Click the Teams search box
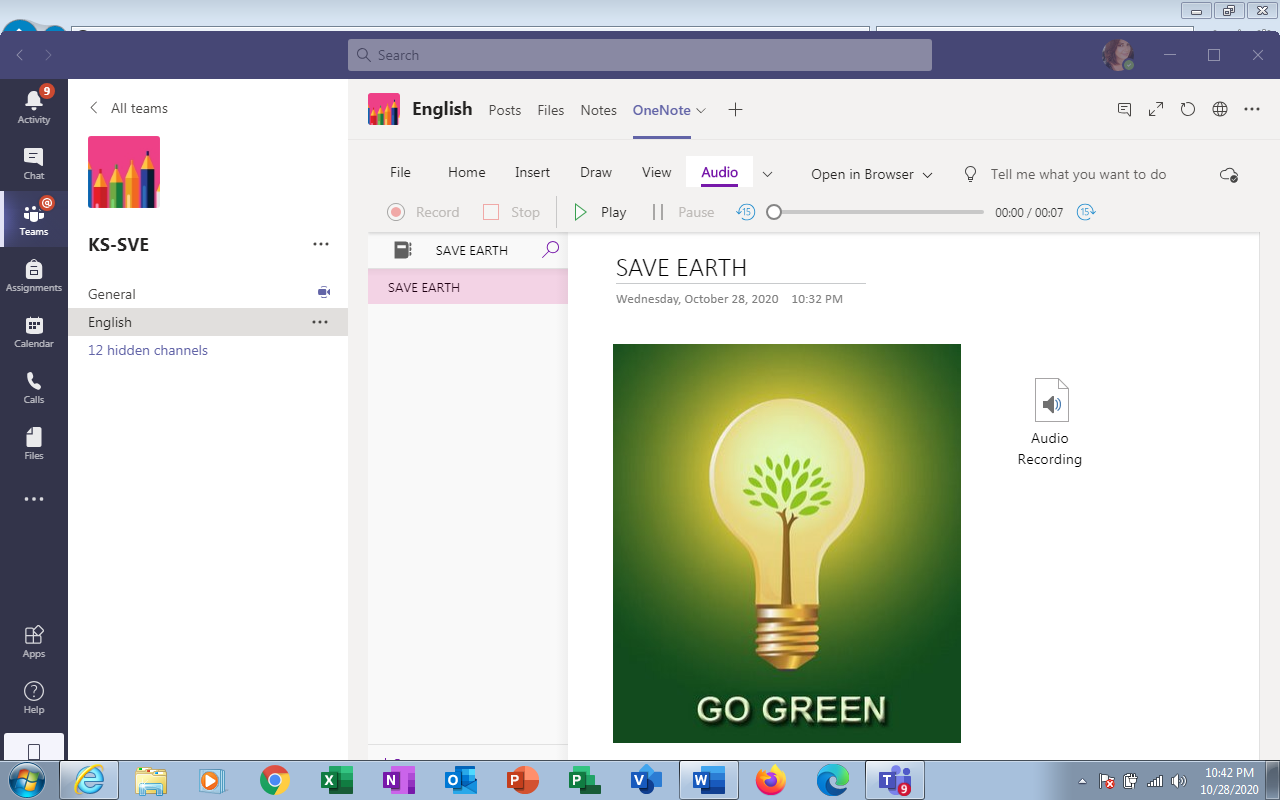The width and height of the screenshot is (1280, 800). point(640,55)
